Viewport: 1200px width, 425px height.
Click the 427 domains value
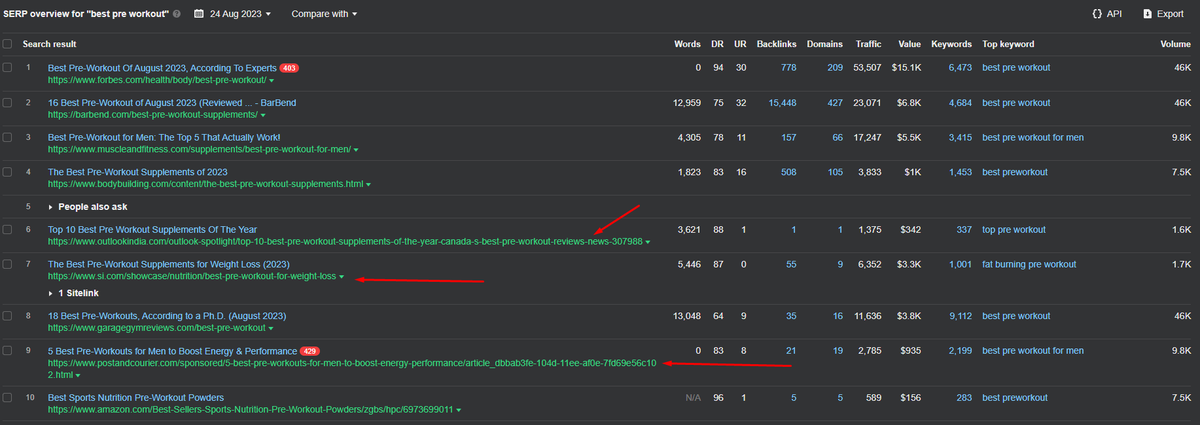click(x=834, y=103)
